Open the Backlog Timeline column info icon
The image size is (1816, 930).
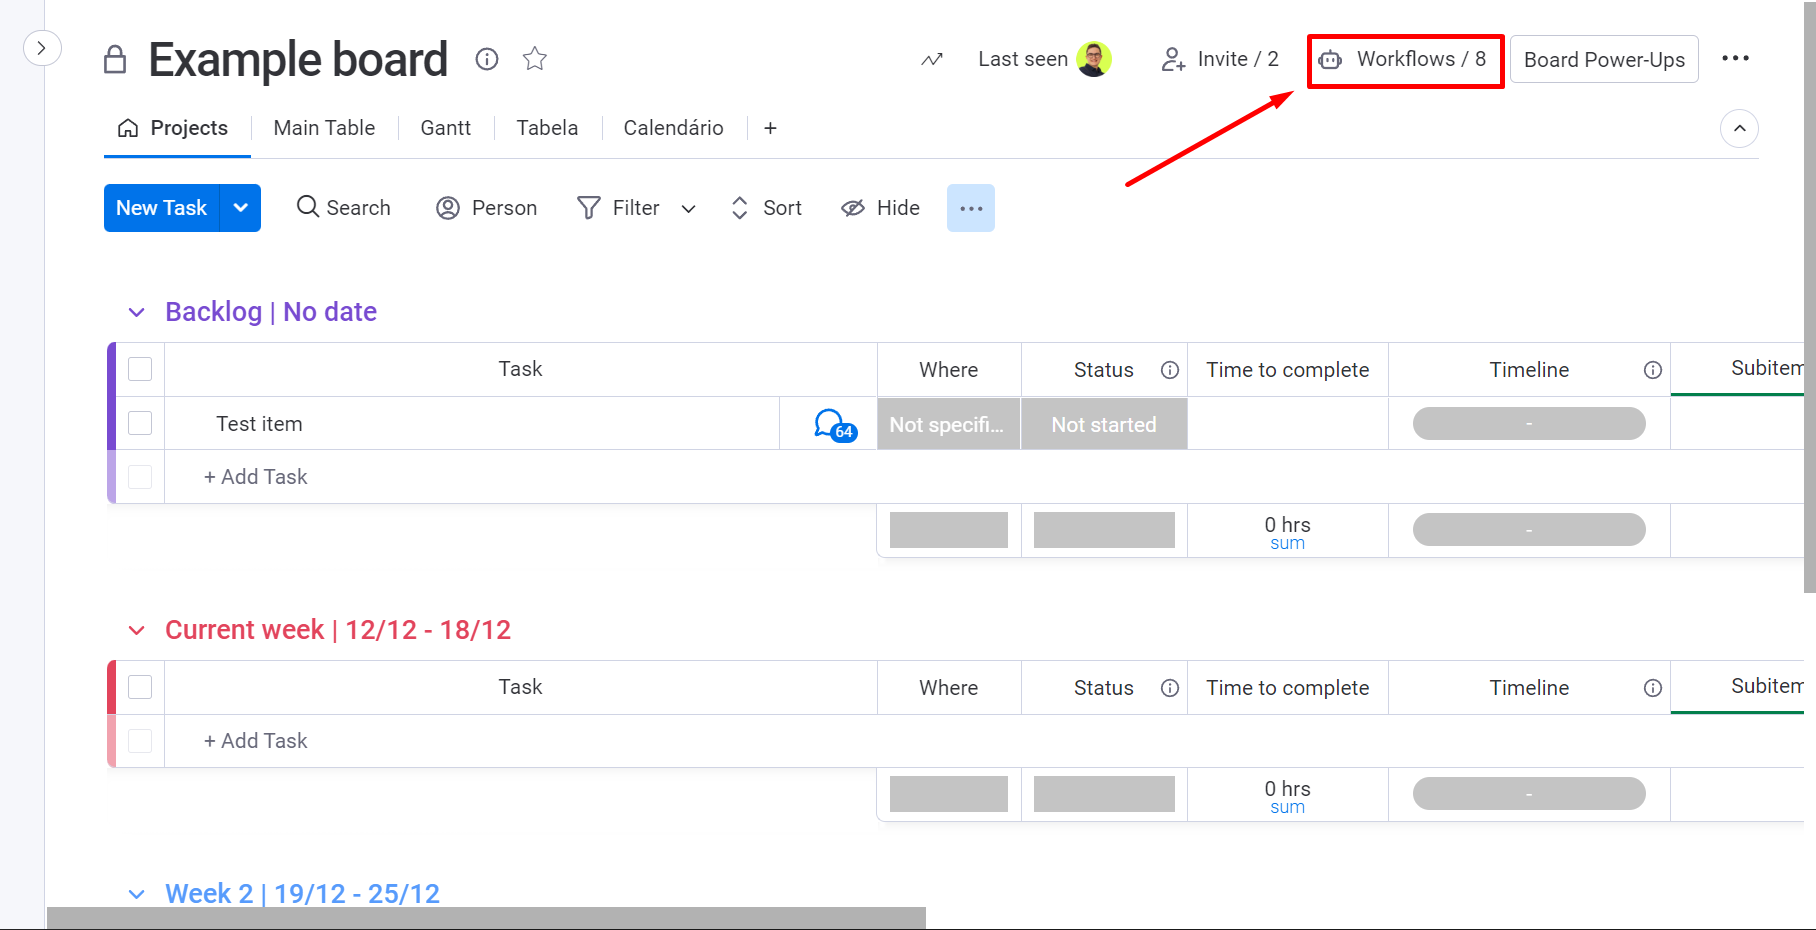point(1653,370)
